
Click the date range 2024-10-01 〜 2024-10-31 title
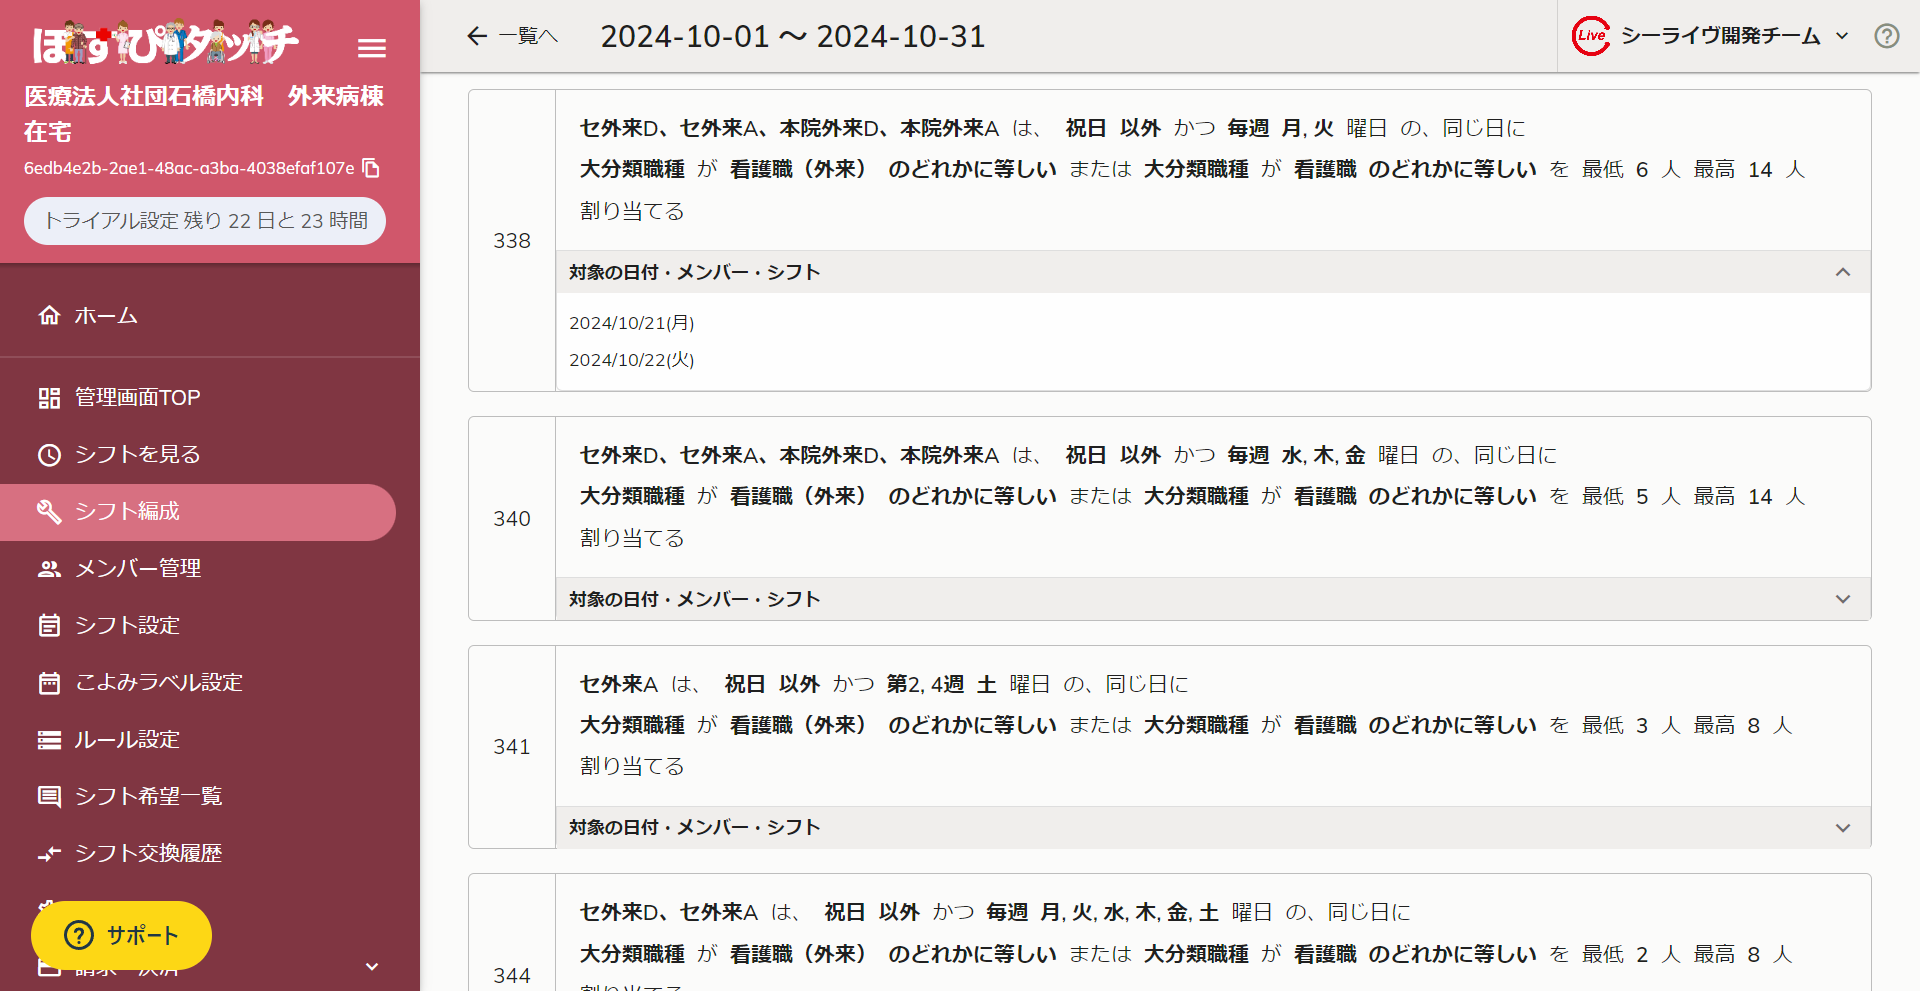pyautogui.click(x=793, y=37)
